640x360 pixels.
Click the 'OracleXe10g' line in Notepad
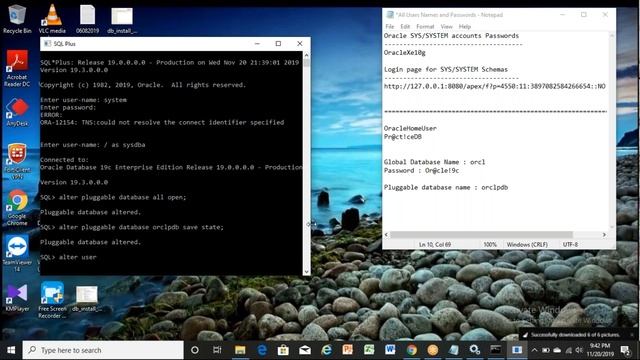point(404,53)
